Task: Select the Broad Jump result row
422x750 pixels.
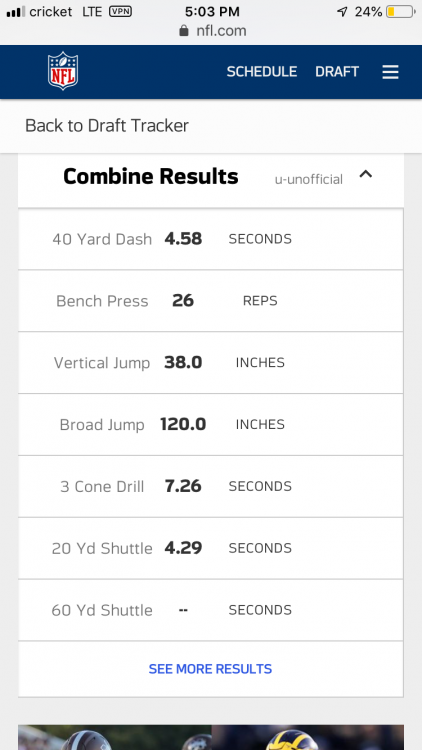Action: pyautogui.click(x=211, y=424)
